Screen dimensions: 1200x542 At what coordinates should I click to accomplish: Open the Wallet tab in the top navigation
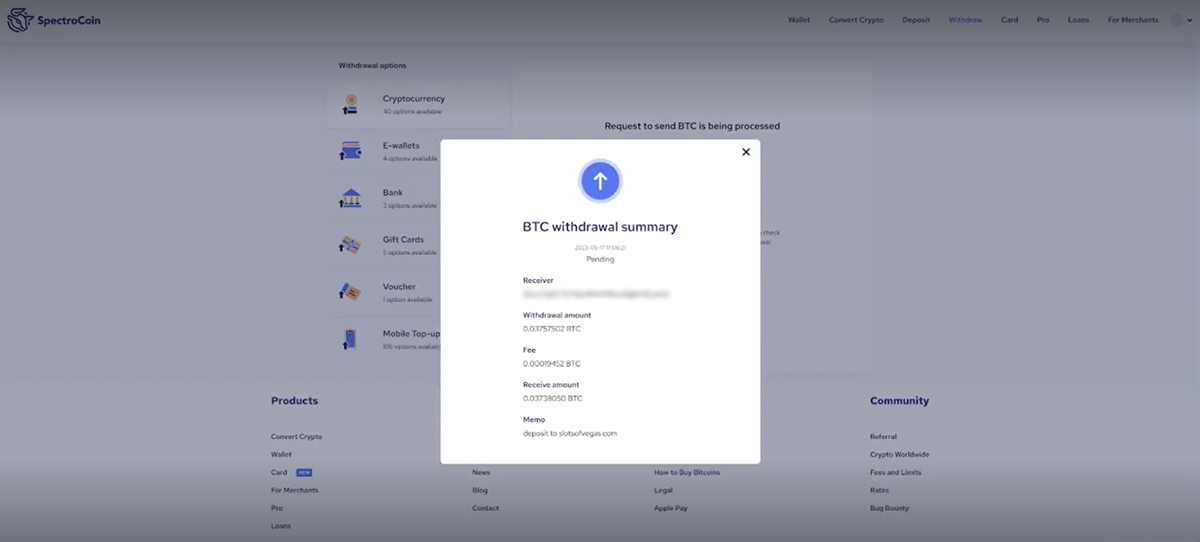click(799, 20)
